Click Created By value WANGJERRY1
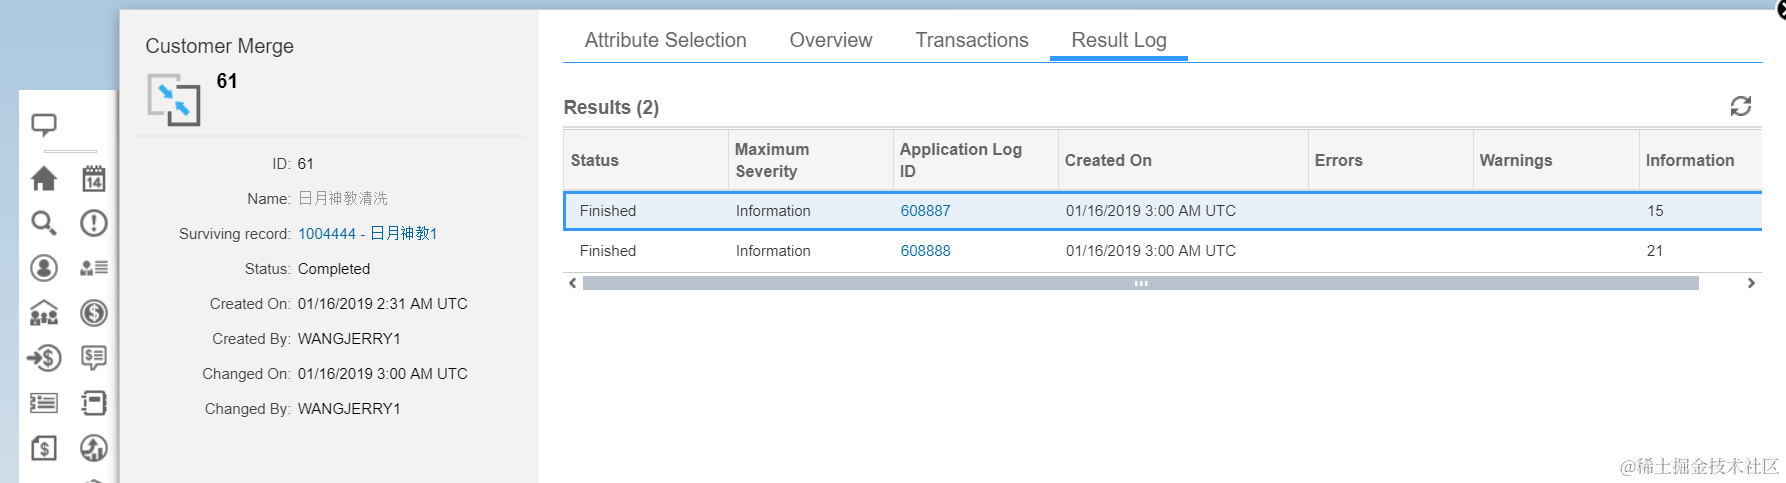Image resolution: width=1786 pixels, height=483 pixels. 349,339
